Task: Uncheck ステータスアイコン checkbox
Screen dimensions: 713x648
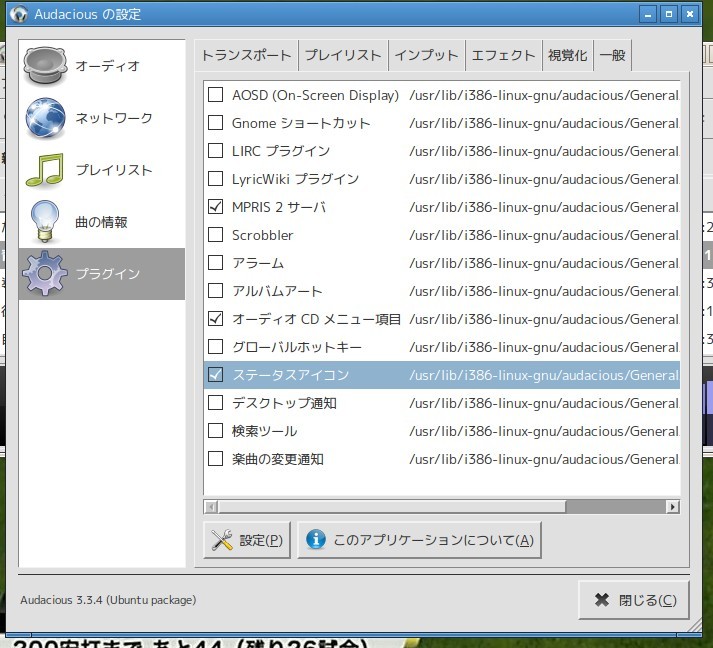Action: (216, 375)
